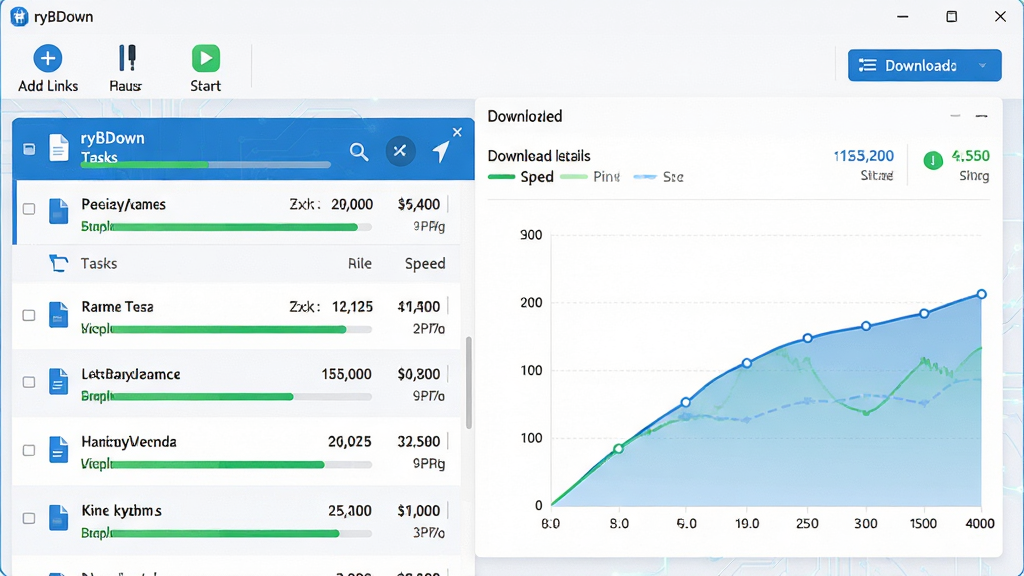Click the file icon of Rame Tesa
1024x576 pixels.
(59, 315)
